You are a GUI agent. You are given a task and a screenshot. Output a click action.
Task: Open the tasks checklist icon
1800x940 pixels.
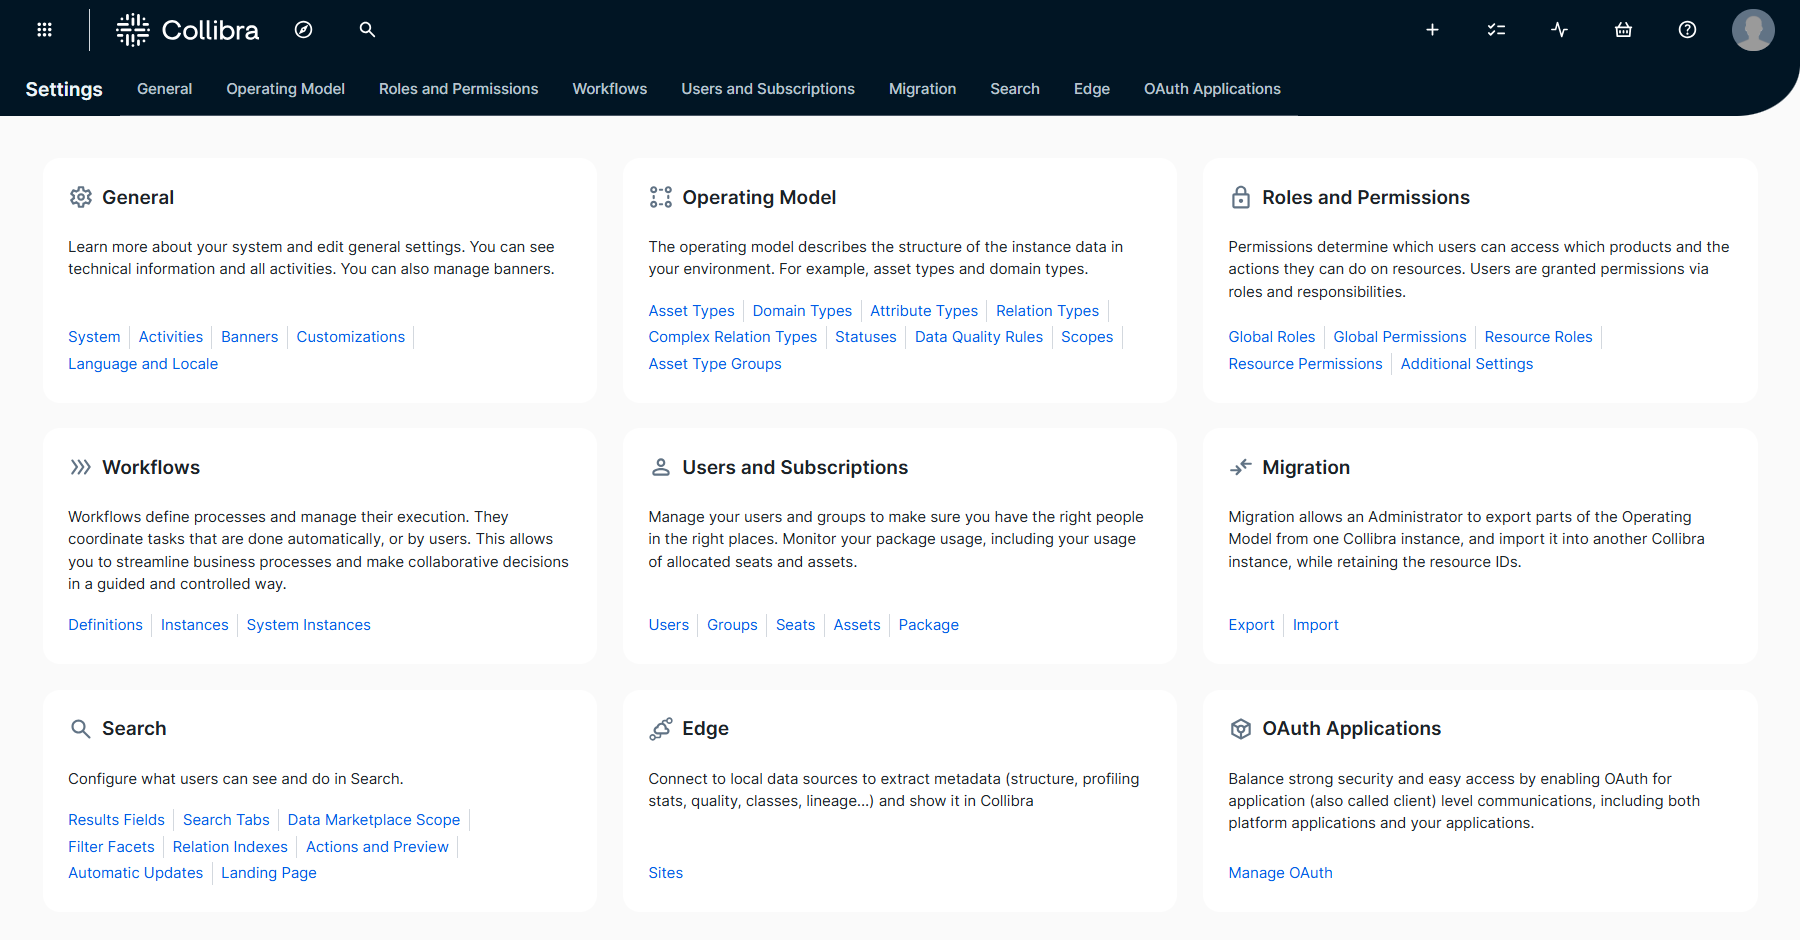point(1496,30)
